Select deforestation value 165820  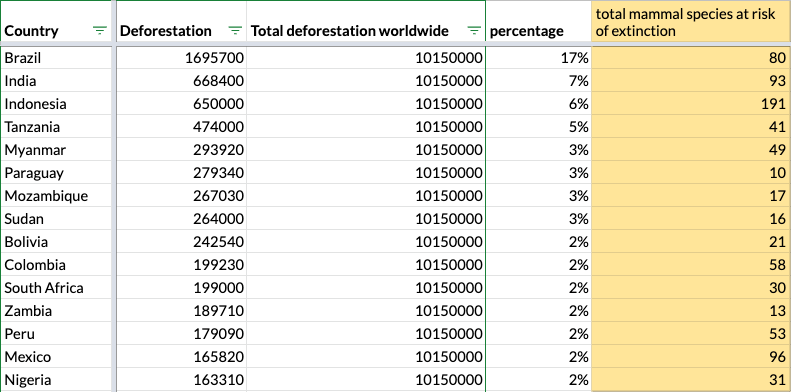(182, 357)
